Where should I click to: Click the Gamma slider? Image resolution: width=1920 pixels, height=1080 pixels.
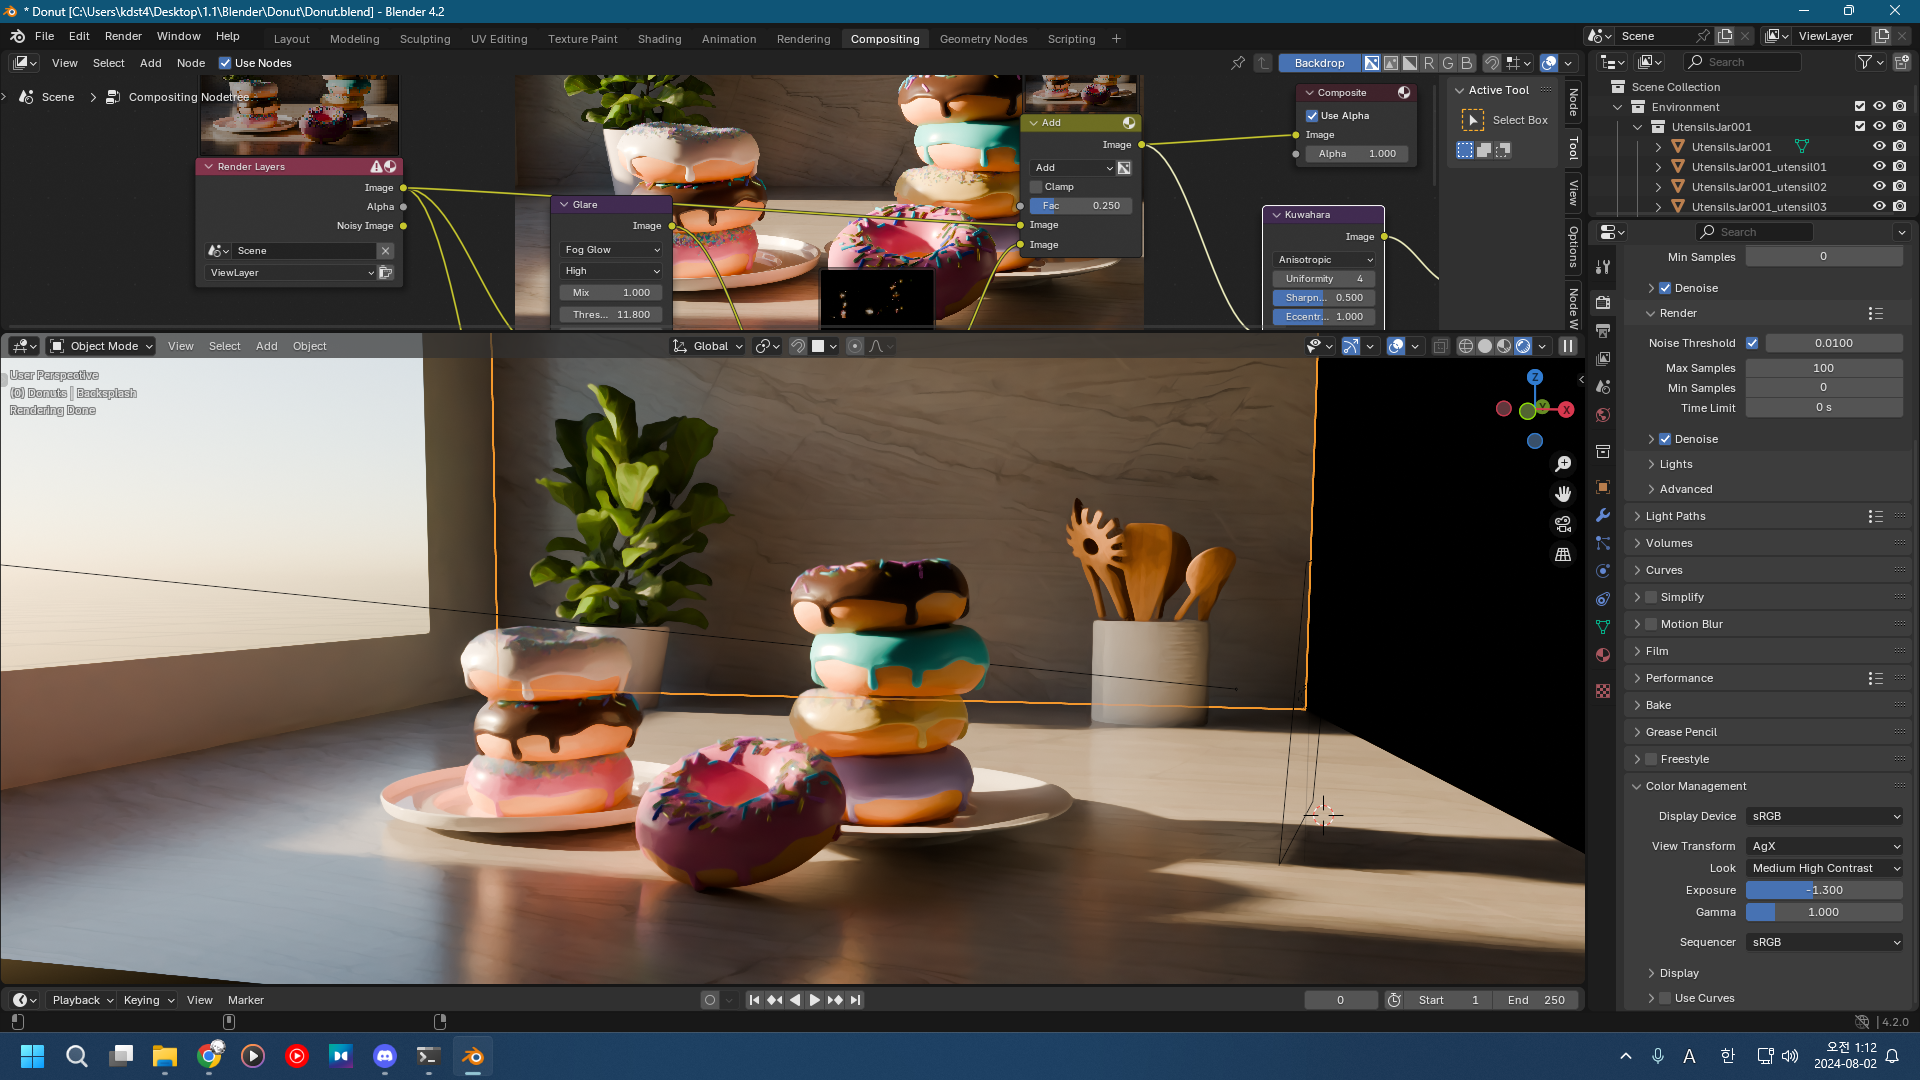1824,912
